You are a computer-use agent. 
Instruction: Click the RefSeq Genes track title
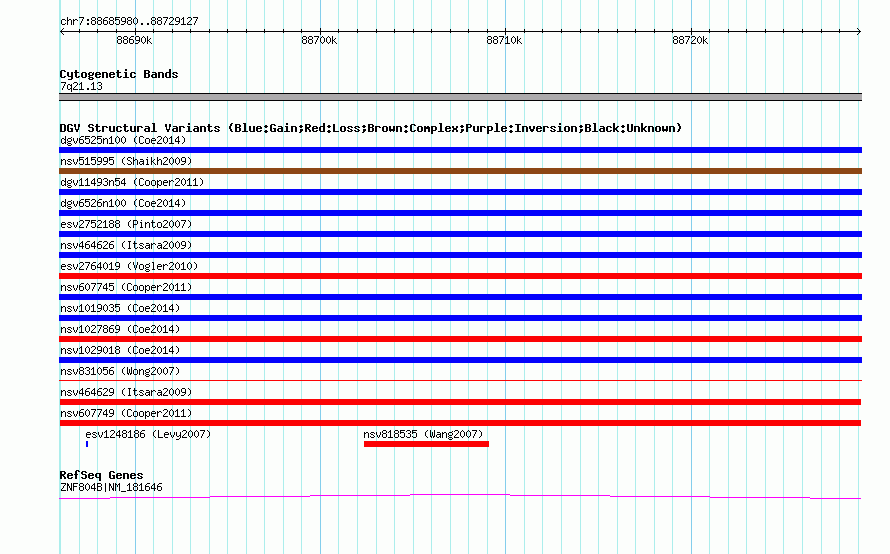click(x=102, y=475)
